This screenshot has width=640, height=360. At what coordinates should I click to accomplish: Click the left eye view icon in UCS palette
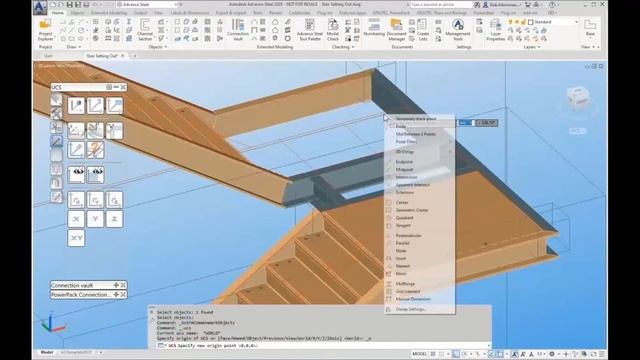pyautogui.click(x=76, y=175)
